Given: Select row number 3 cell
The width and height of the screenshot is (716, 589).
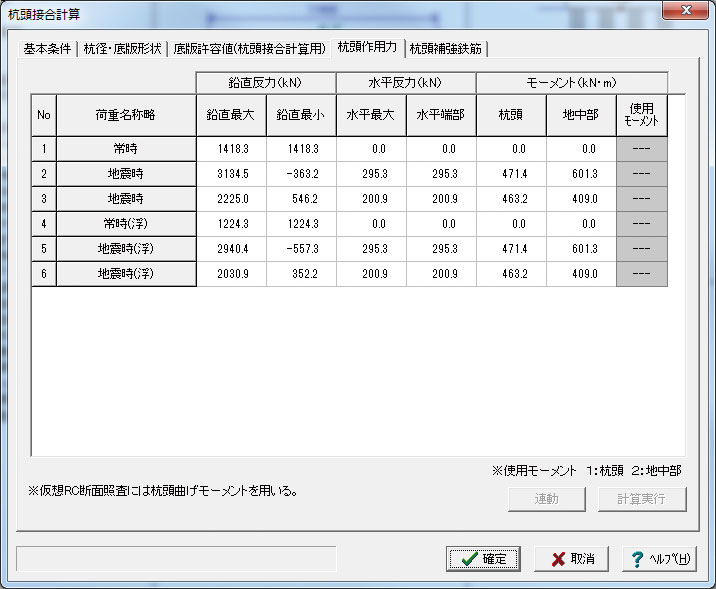Looking at the screenshot, I should pos(44,199).
